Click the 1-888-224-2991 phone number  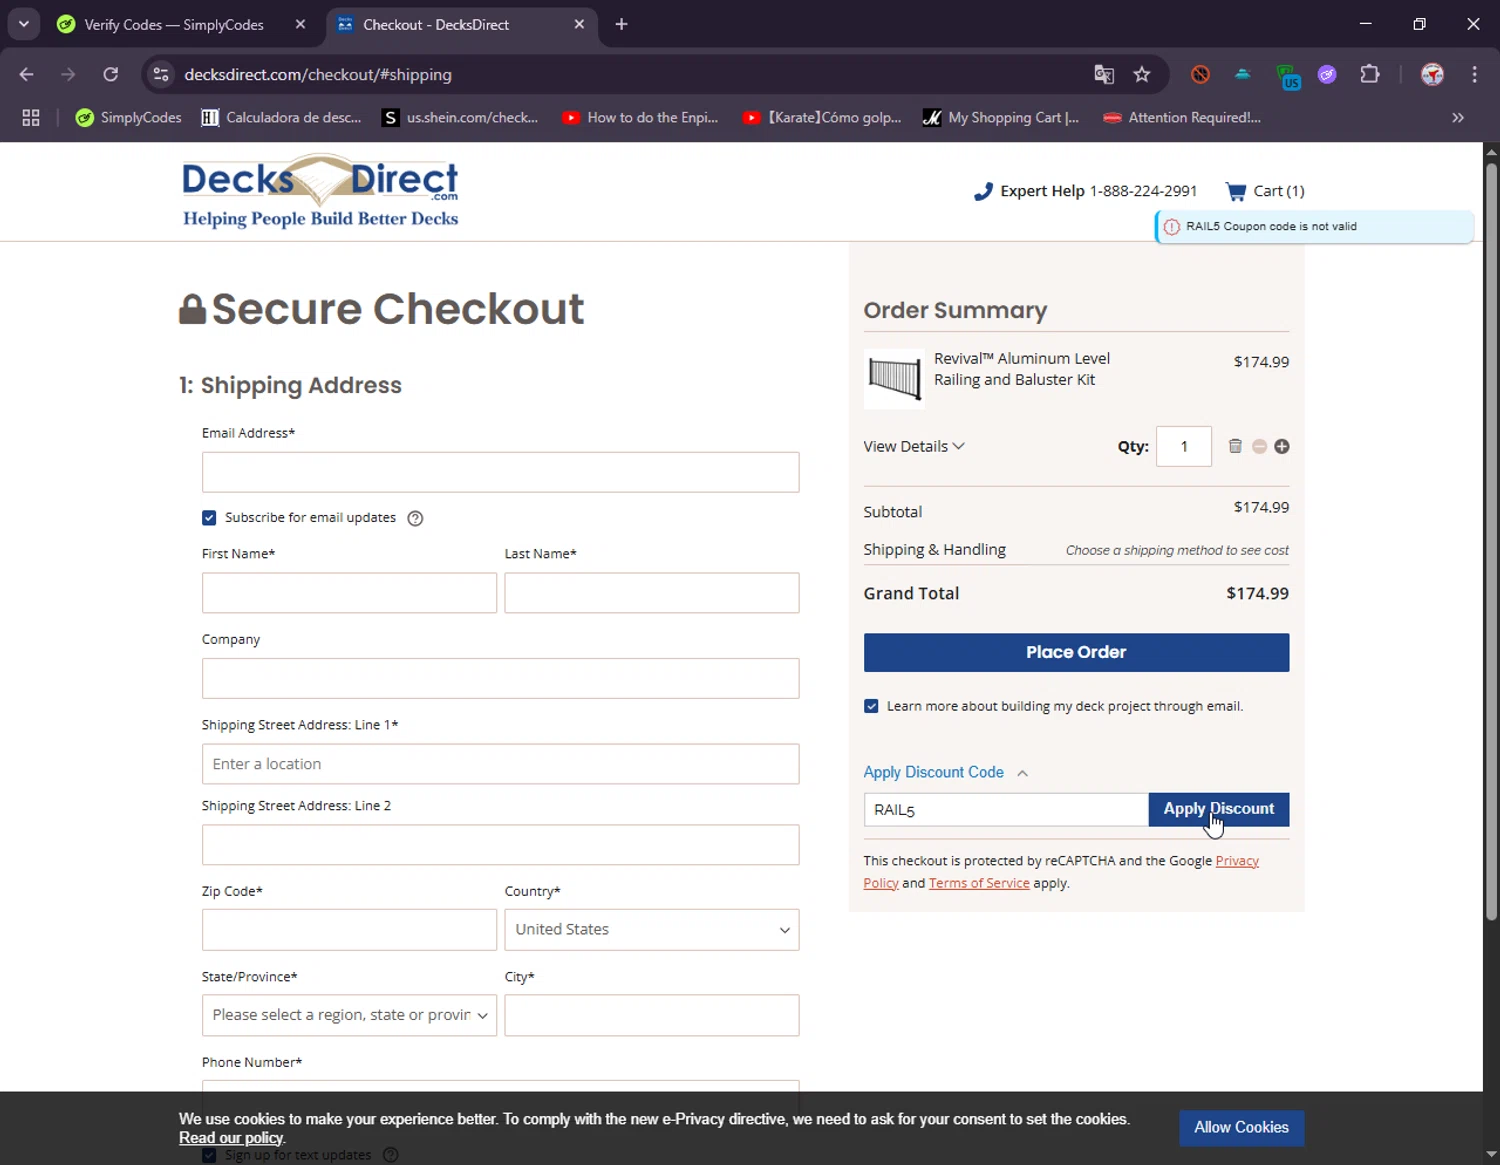coord(1143,191)
